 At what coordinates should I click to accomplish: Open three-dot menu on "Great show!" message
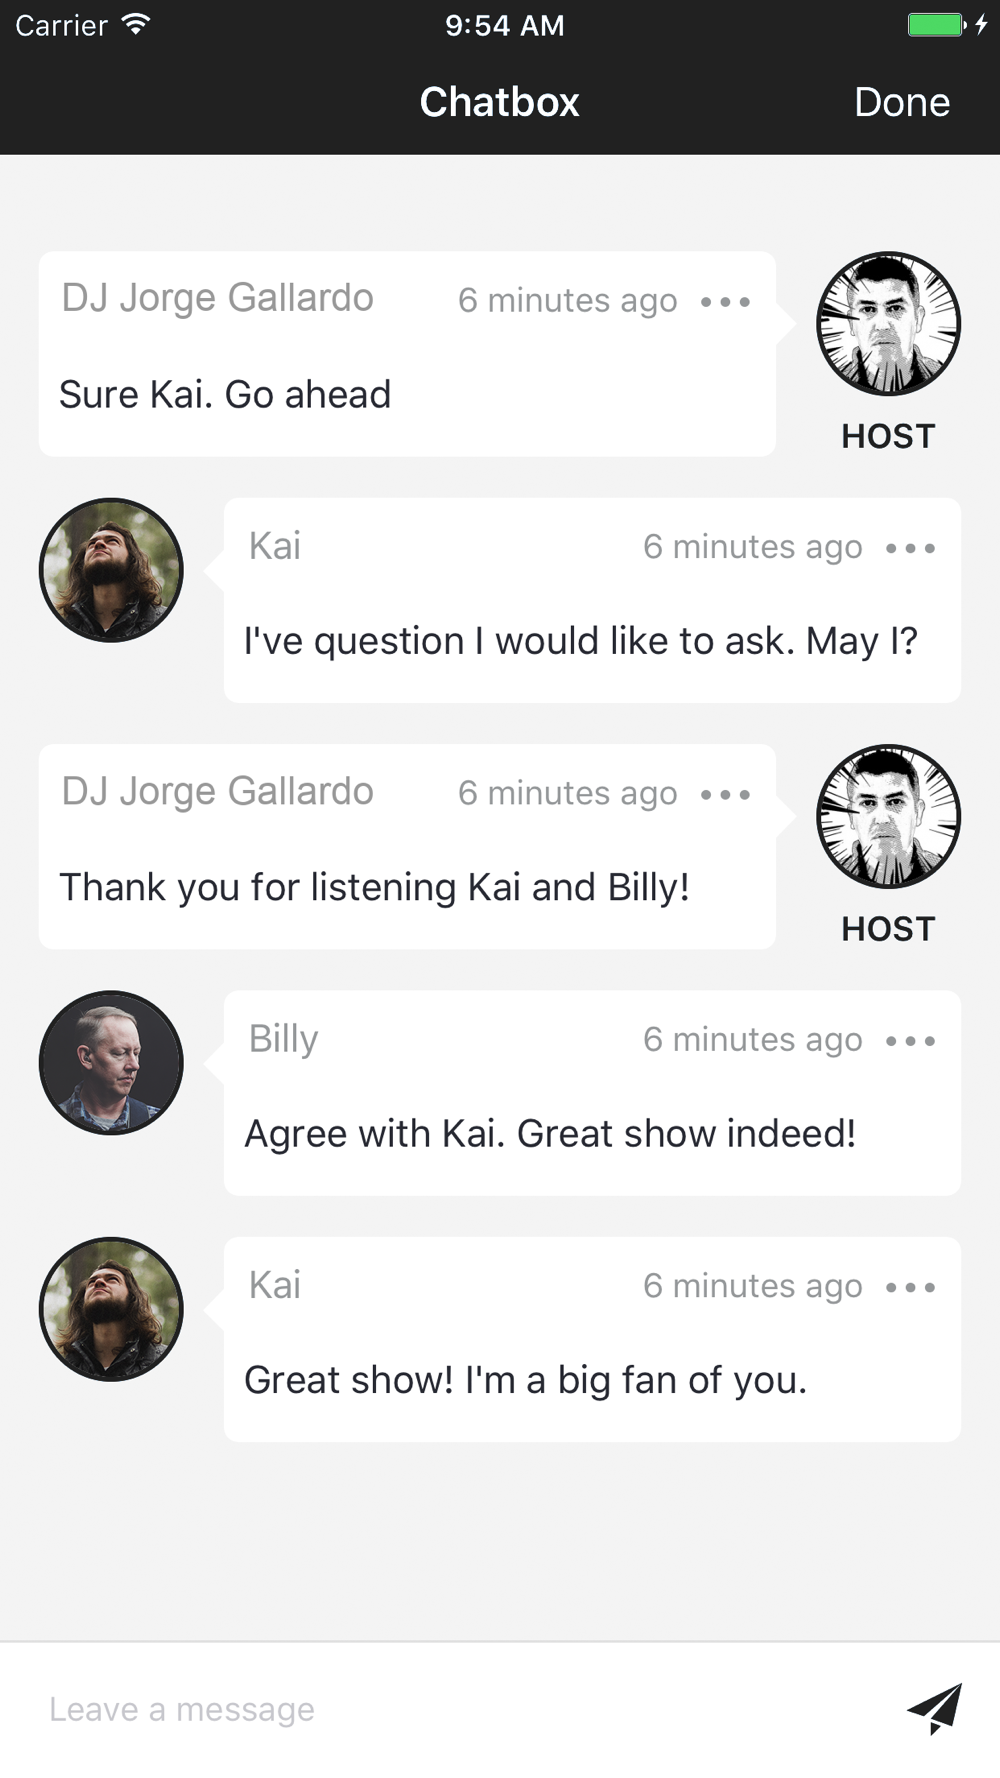[910, 1287]
